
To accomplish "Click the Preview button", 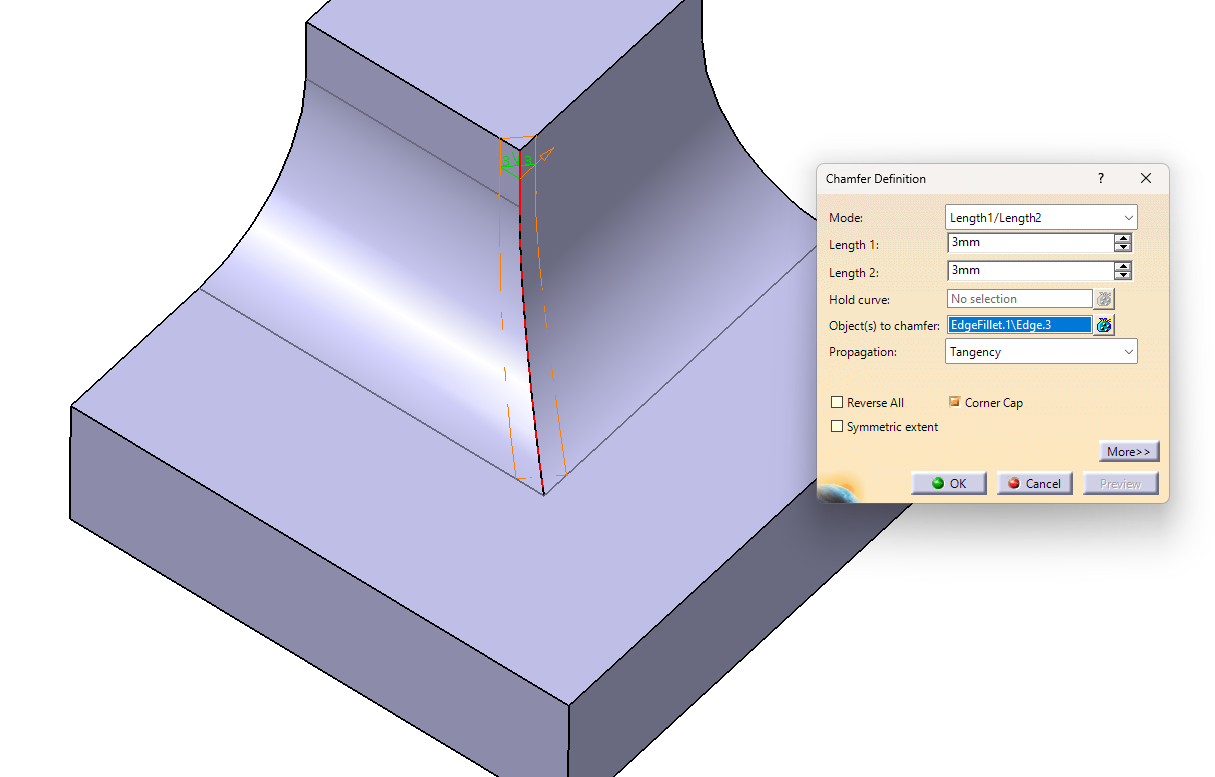I will pos(1120,484).
